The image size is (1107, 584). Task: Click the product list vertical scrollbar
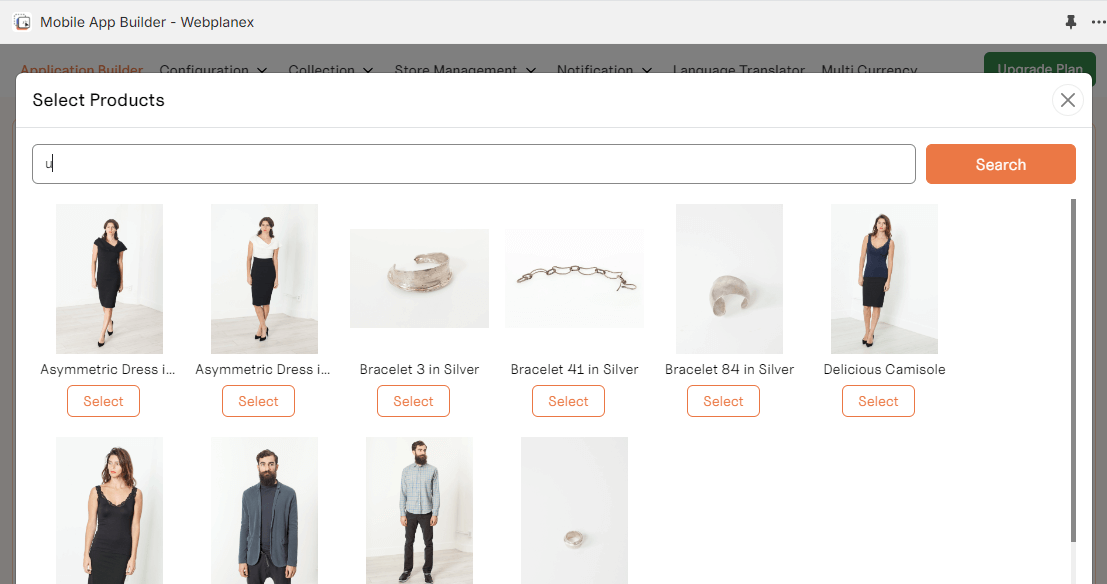[x=1073, y=370]
